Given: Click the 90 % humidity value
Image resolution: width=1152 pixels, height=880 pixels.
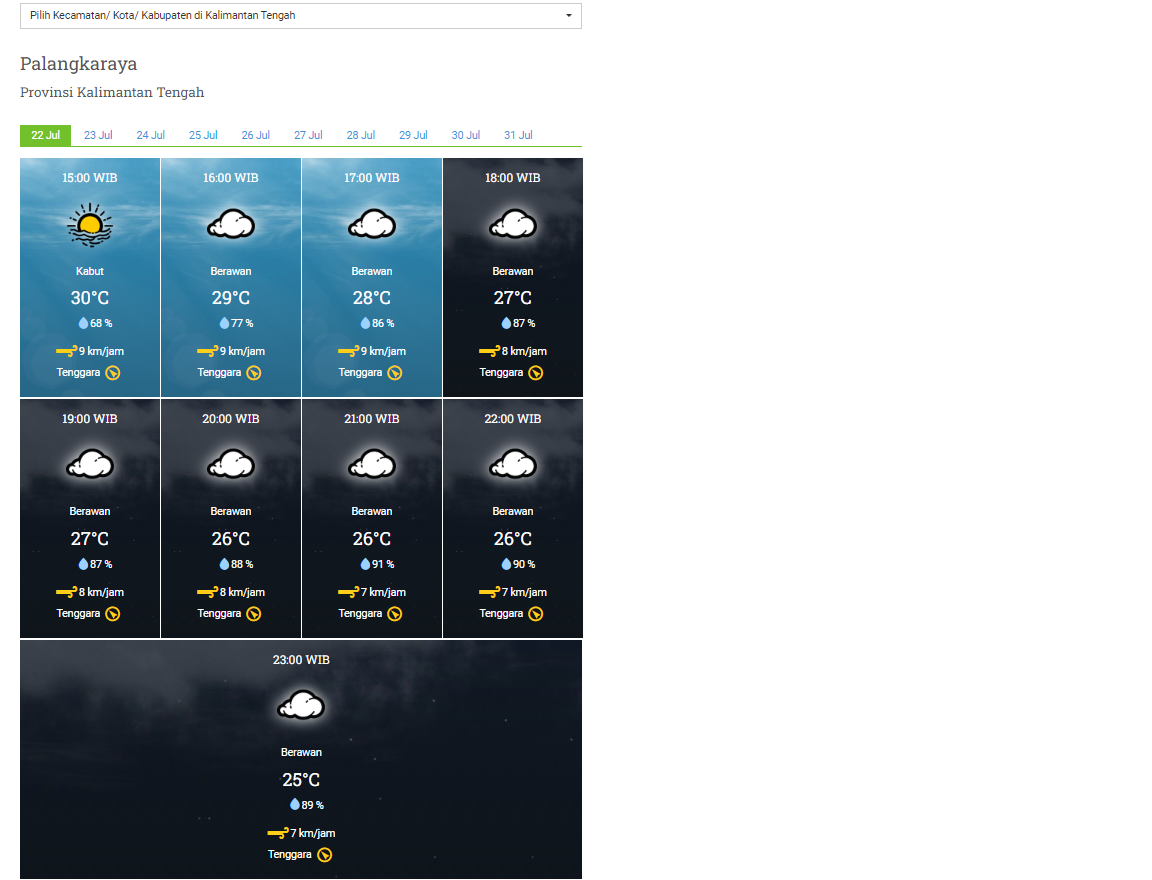Looking at the screenshot, I should 525,564.
